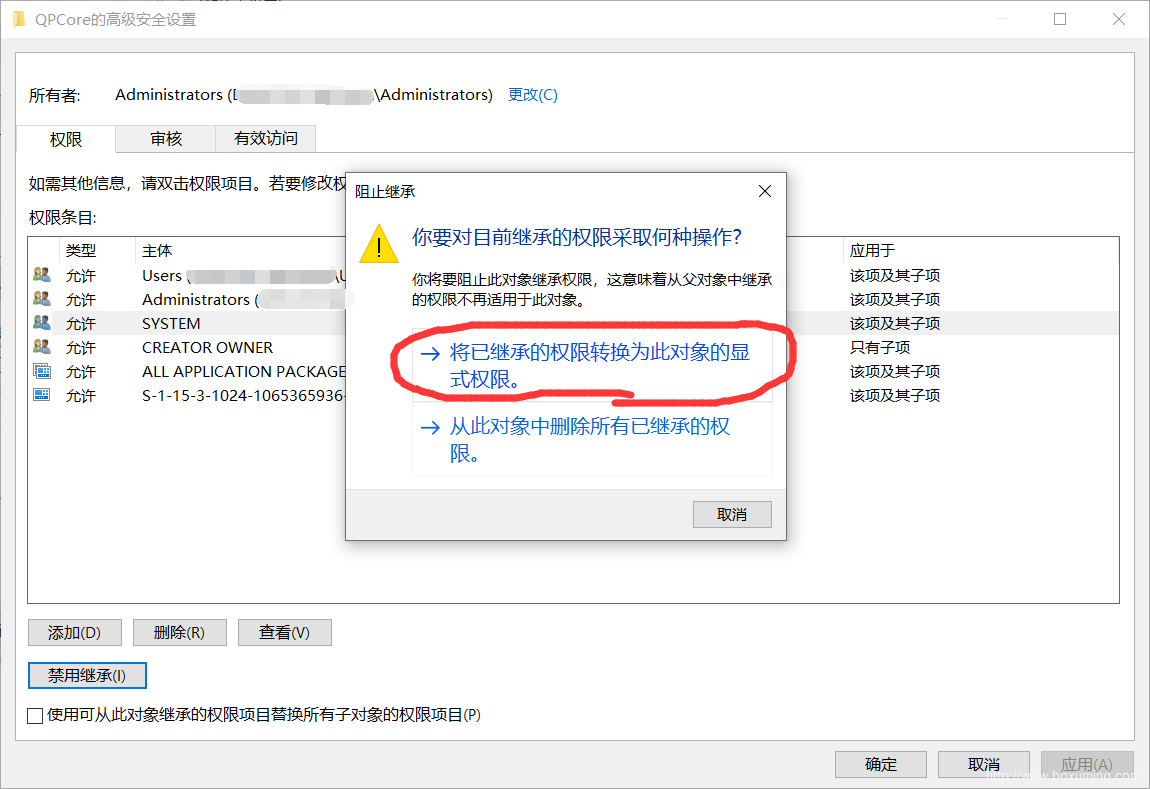Switch to the 审核 tab
The height and width of the screenshot is (789, 1150).
click(166, 139)
